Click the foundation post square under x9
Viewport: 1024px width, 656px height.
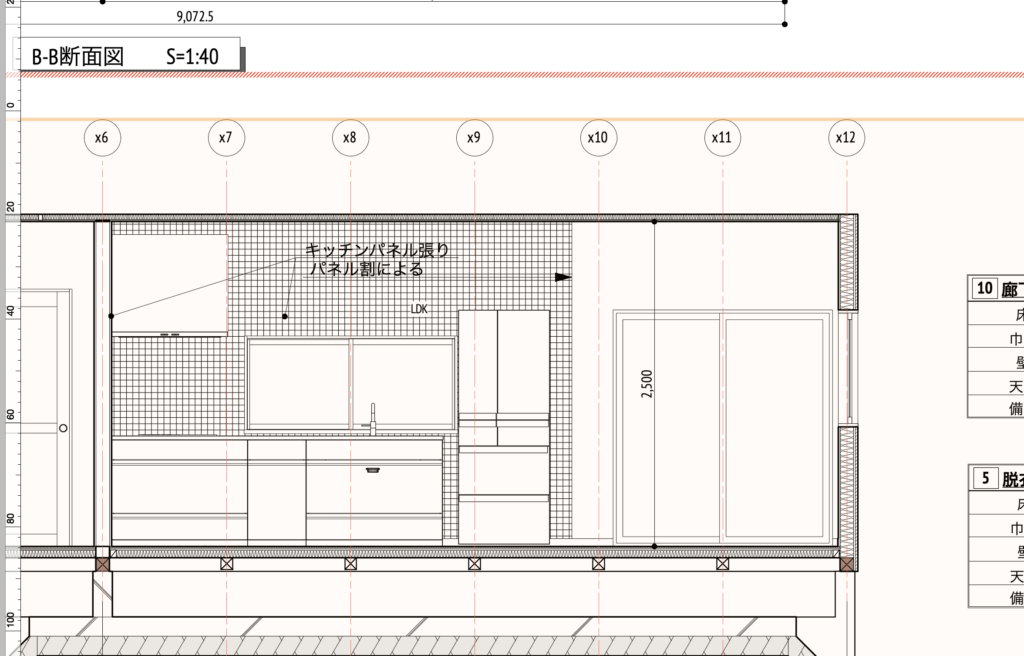click(474, 564)
